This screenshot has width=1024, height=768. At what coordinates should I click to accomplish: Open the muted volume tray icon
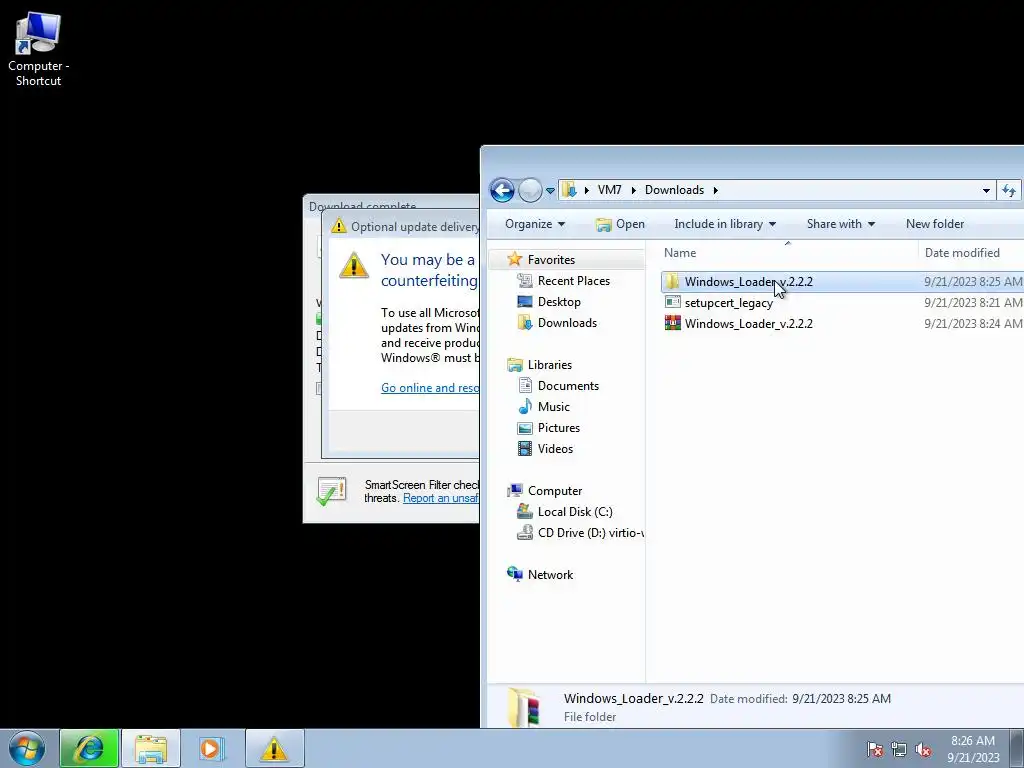click(x=923, y=749)
